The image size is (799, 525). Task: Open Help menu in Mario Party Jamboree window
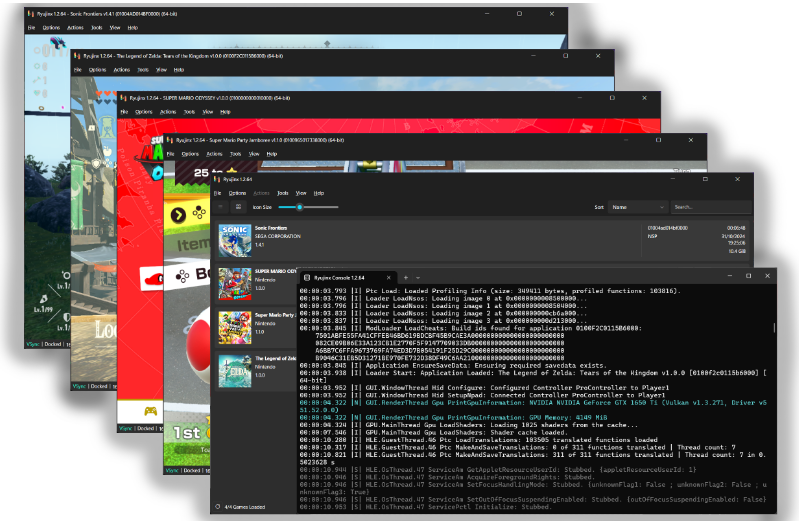tap(272, 154)
